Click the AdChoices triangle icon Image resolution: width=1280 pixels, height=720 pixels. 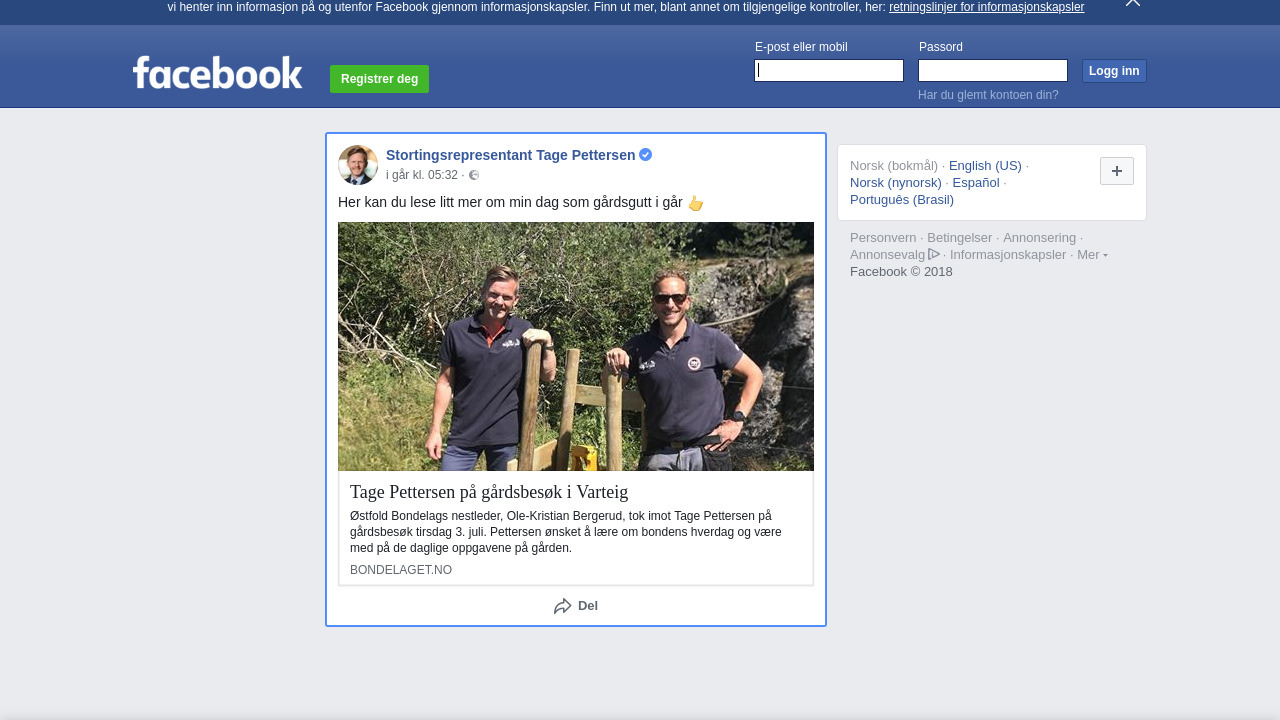934,254
